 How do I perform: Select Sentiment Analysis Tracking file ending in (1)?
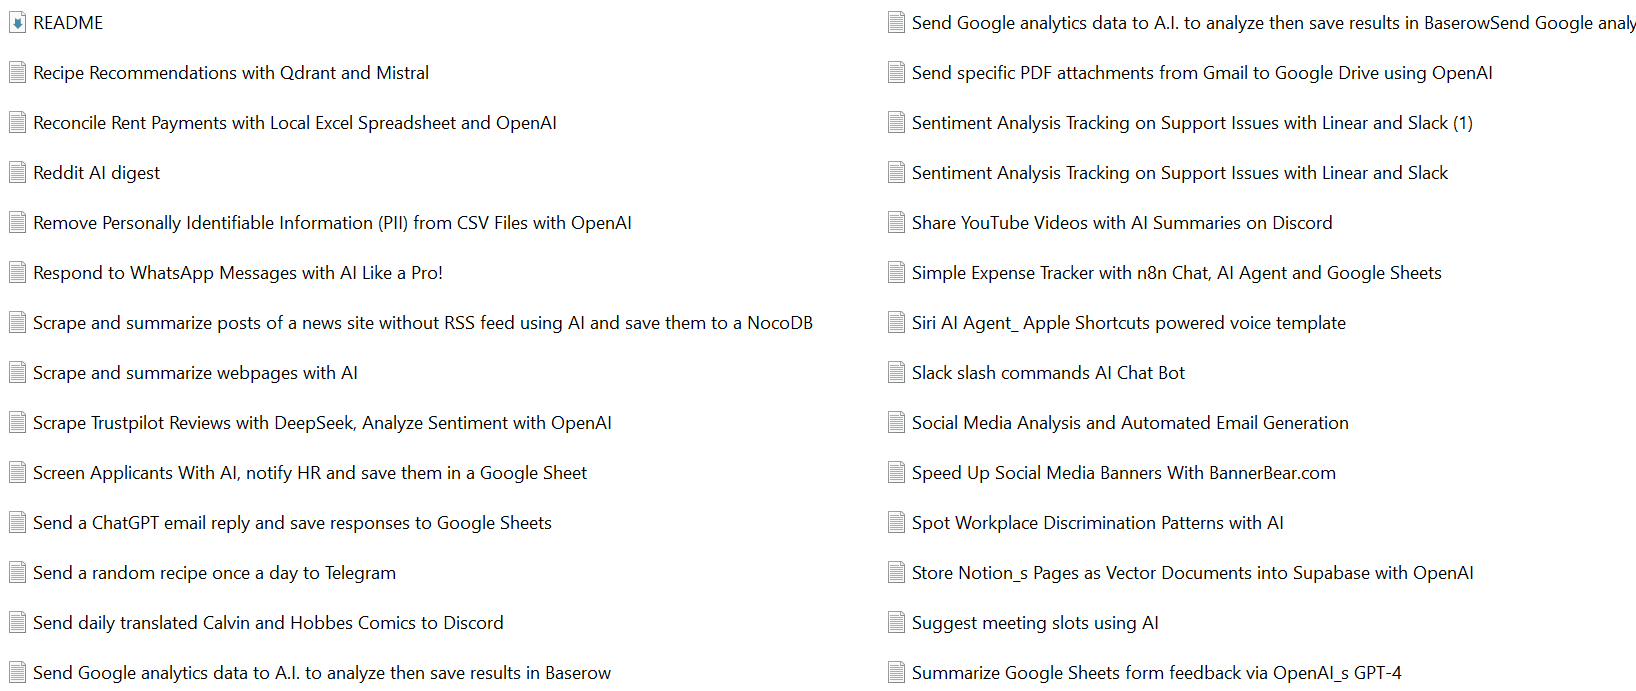click(x=1191, y=123)
